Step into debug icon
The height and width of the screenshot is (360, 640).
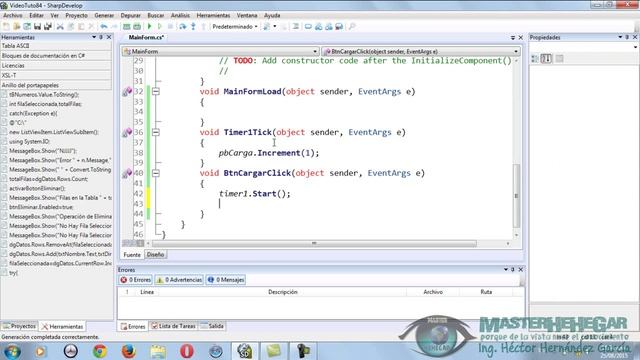click(x=193, y=27)
